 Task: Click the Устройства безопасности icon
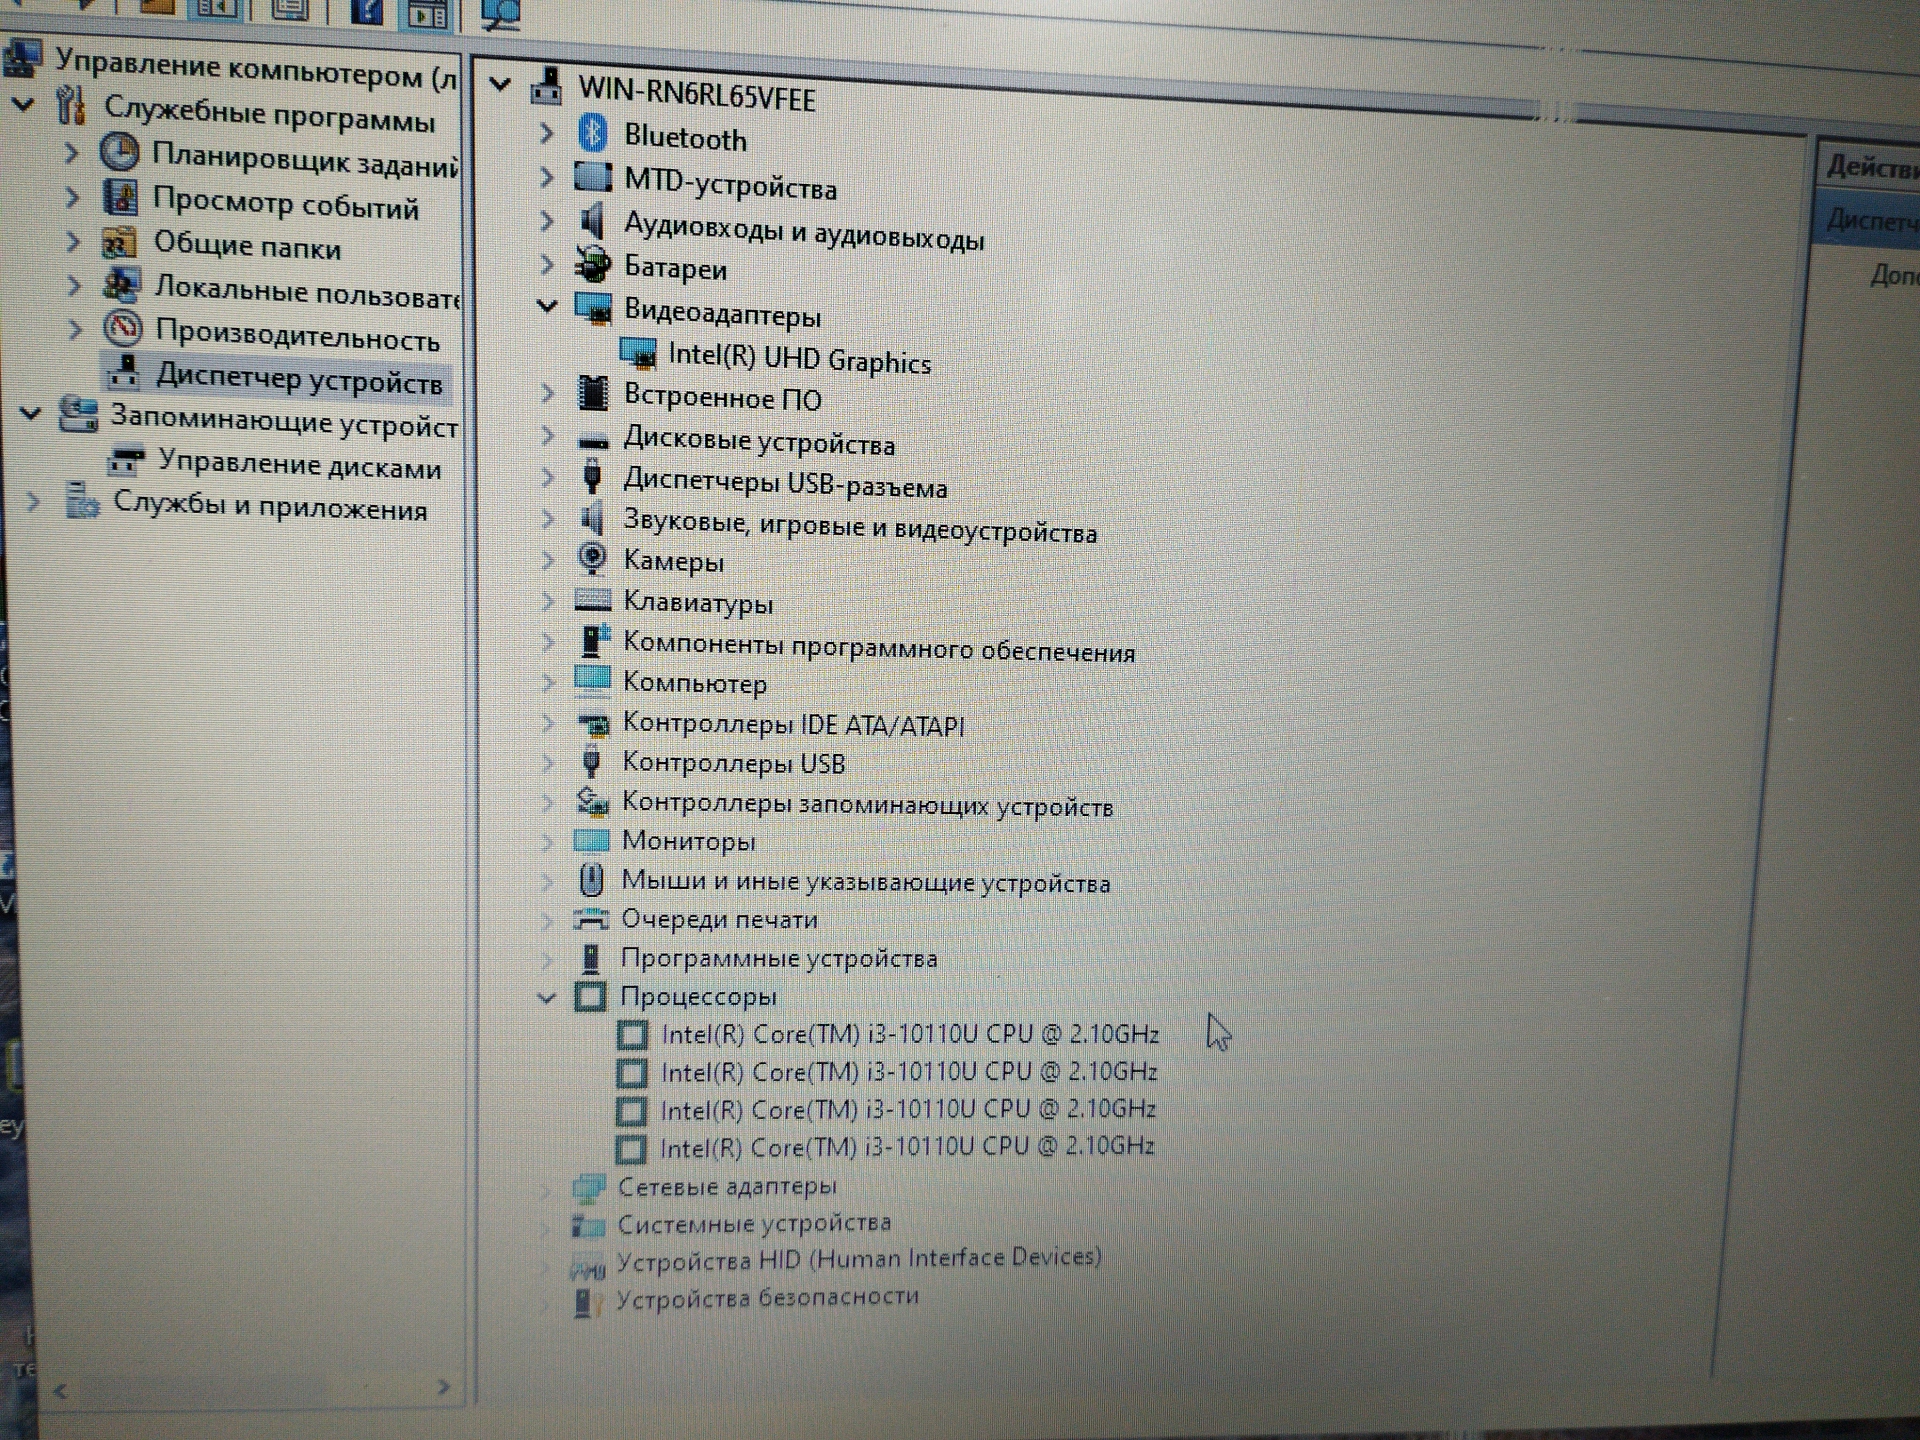pyautogui.click(x=587, y=1302)
